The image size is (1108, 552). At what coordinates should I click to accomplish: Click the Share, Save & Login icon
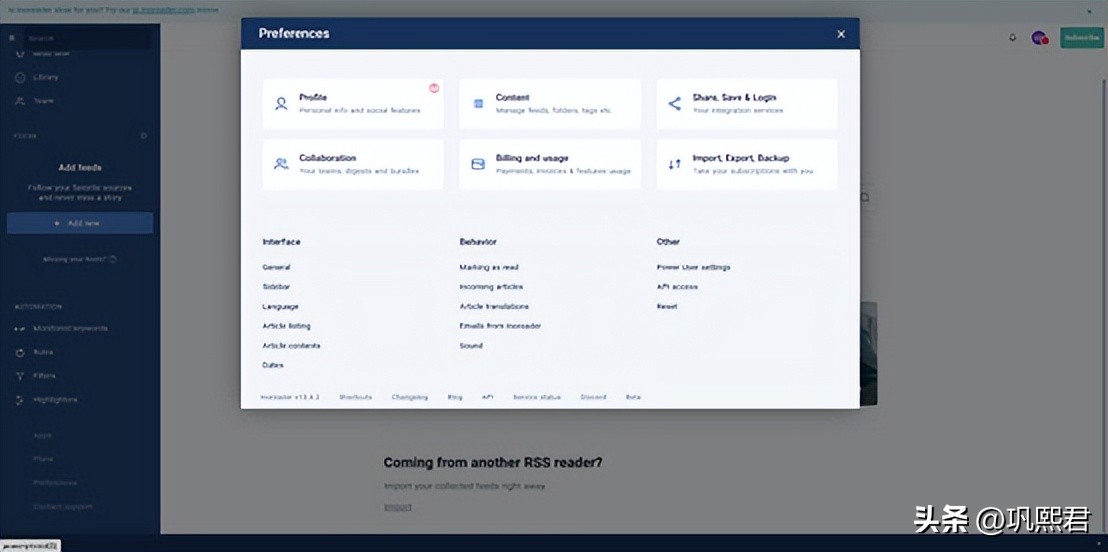pyautogui.click(x=675, y=104)
